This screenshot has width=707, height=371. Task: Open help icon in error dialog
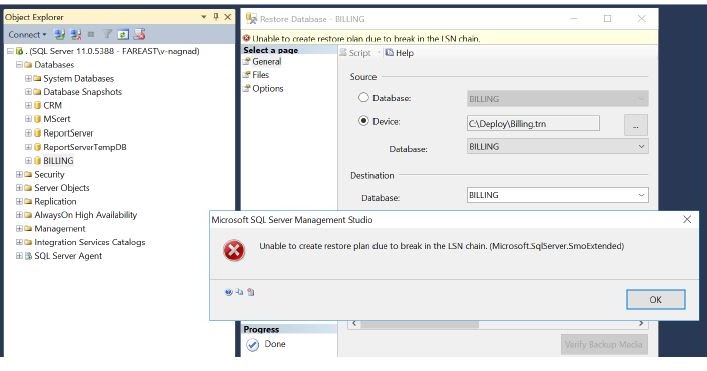point(228,292)
